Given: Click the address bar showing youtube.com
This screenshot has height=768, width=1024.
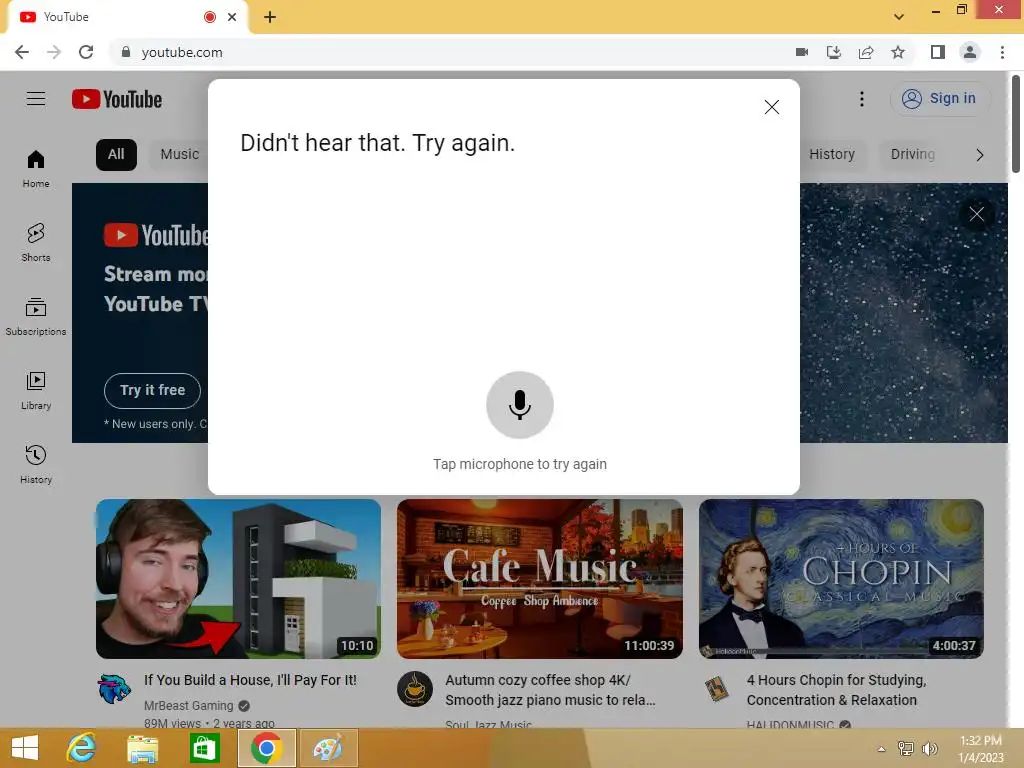Looking at the screenshot, I should [451, 52].
